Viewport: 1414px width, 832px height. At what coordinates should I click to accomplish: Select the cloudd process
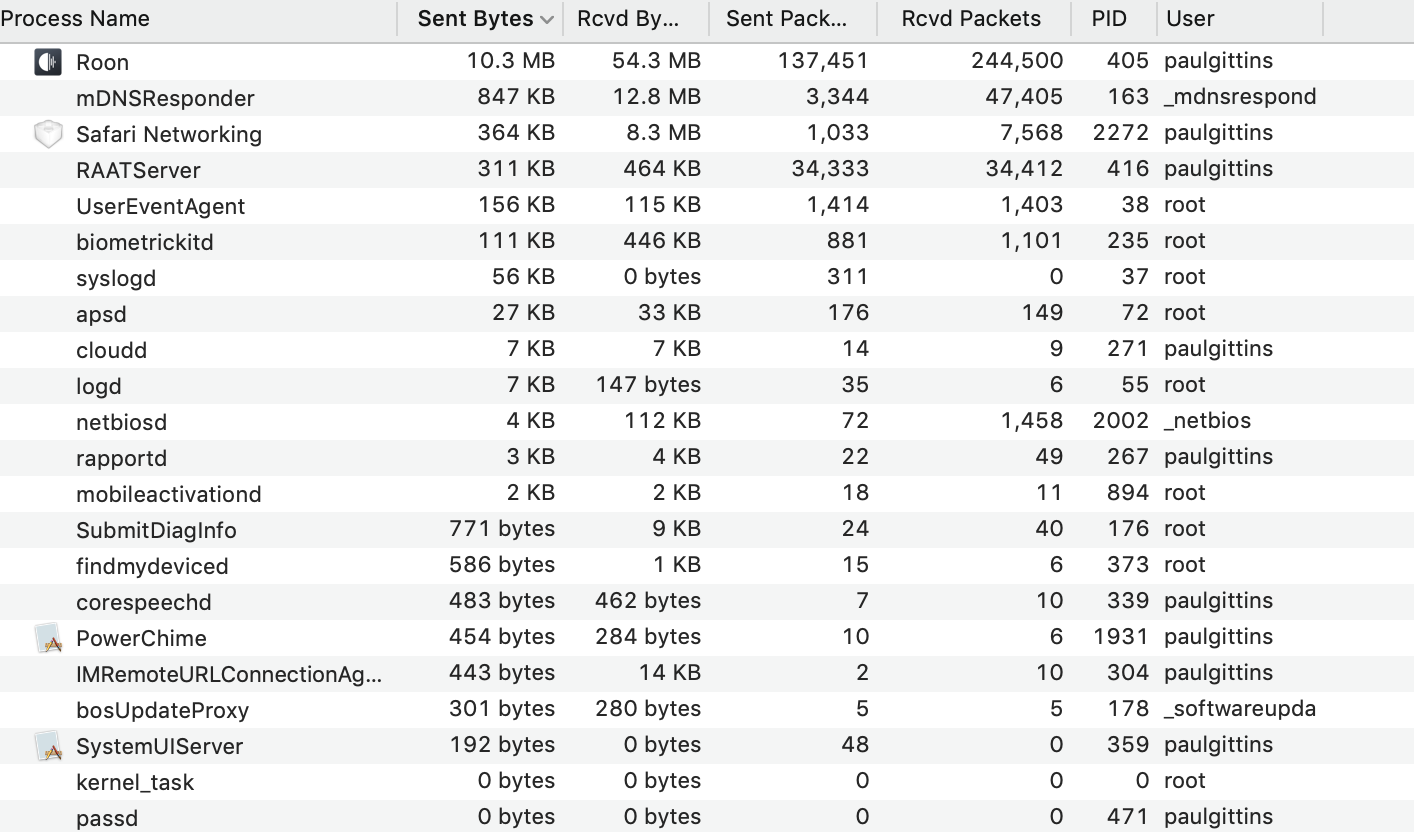(x=111, y=350)
